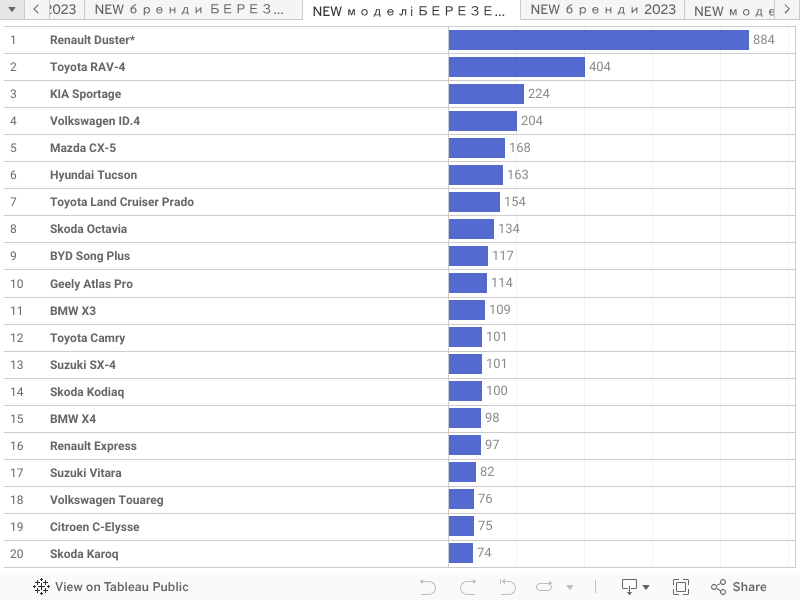Viewport: 800px width, 600px height.
Task: Click the value 134 beside Octavia bar
Action: click(x=509, y=229)
